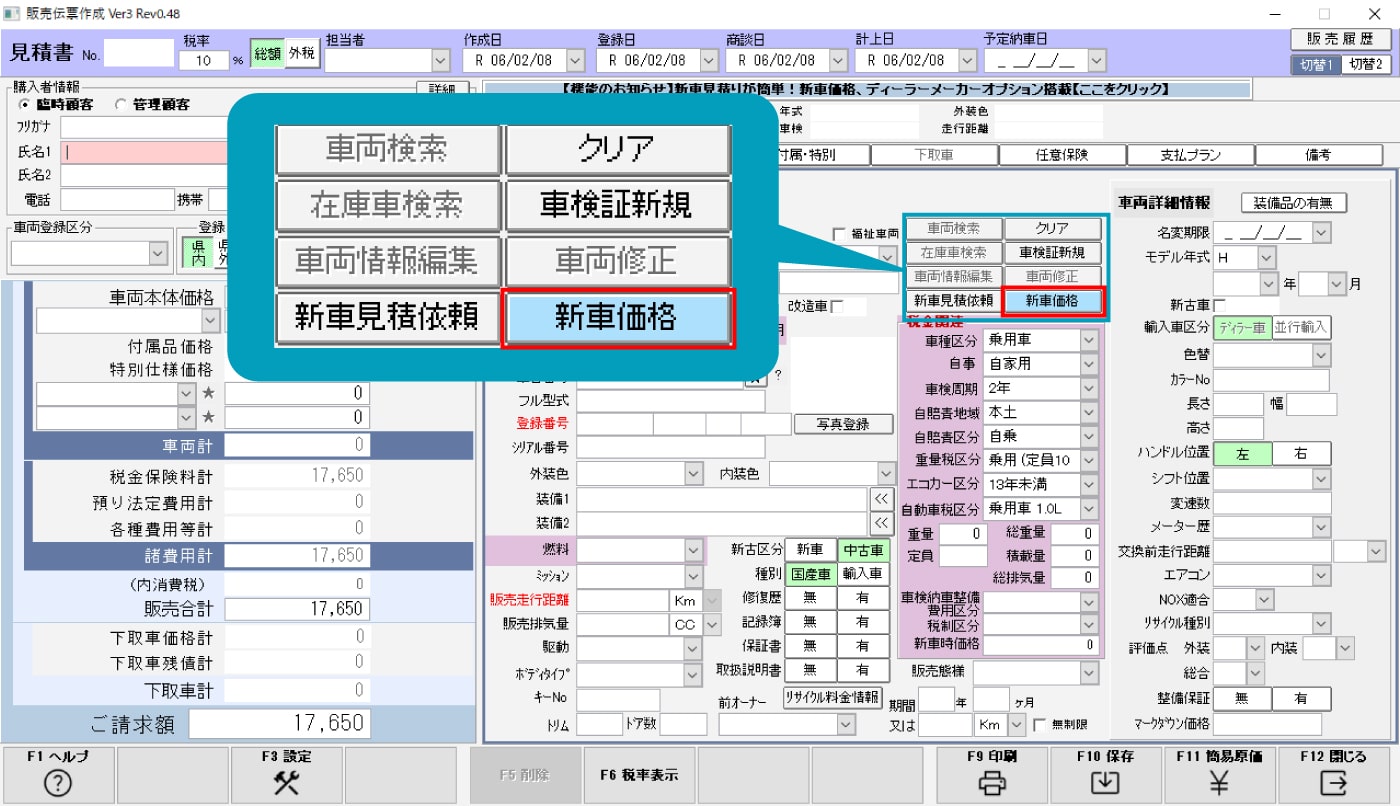Click the 新車時価格 input field
This screenshot has height=806, width=1400.
tap(1041, 645)
